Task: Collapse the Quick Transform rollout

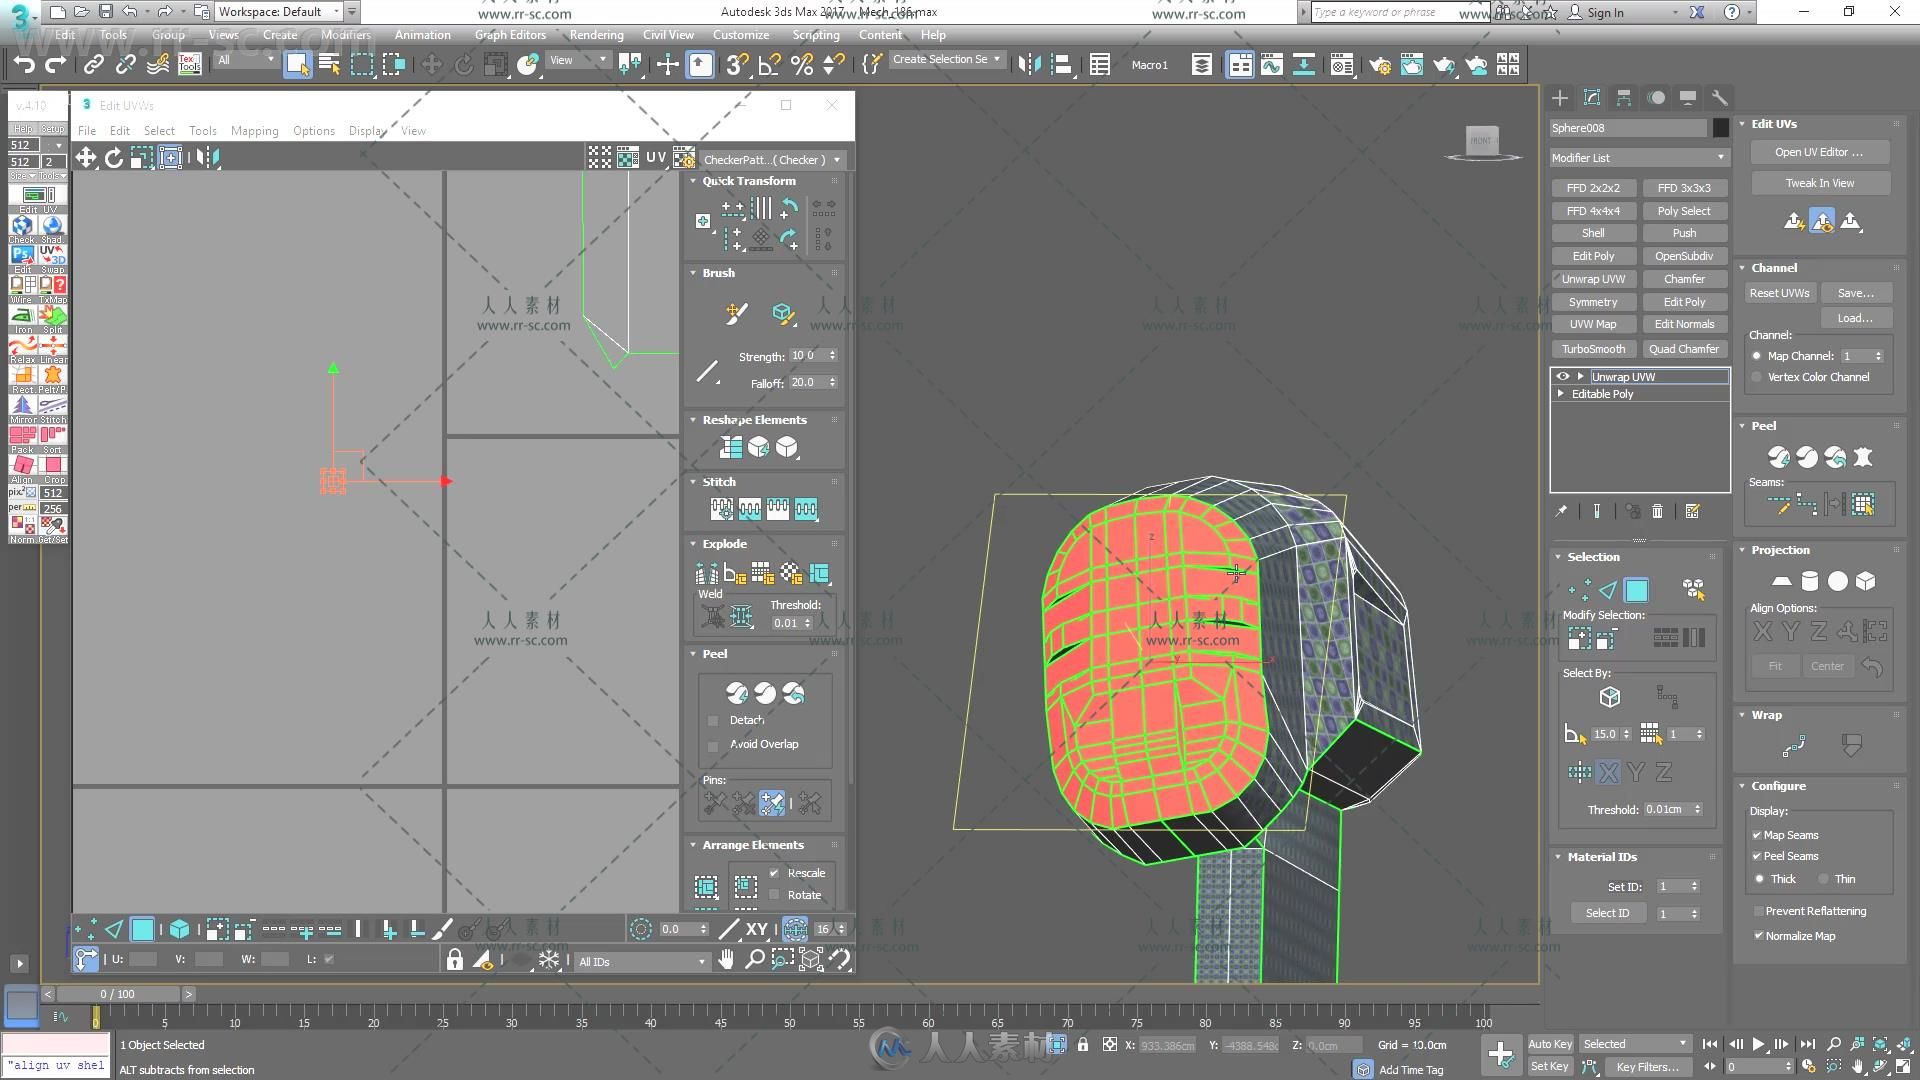Action: [693, 181]
